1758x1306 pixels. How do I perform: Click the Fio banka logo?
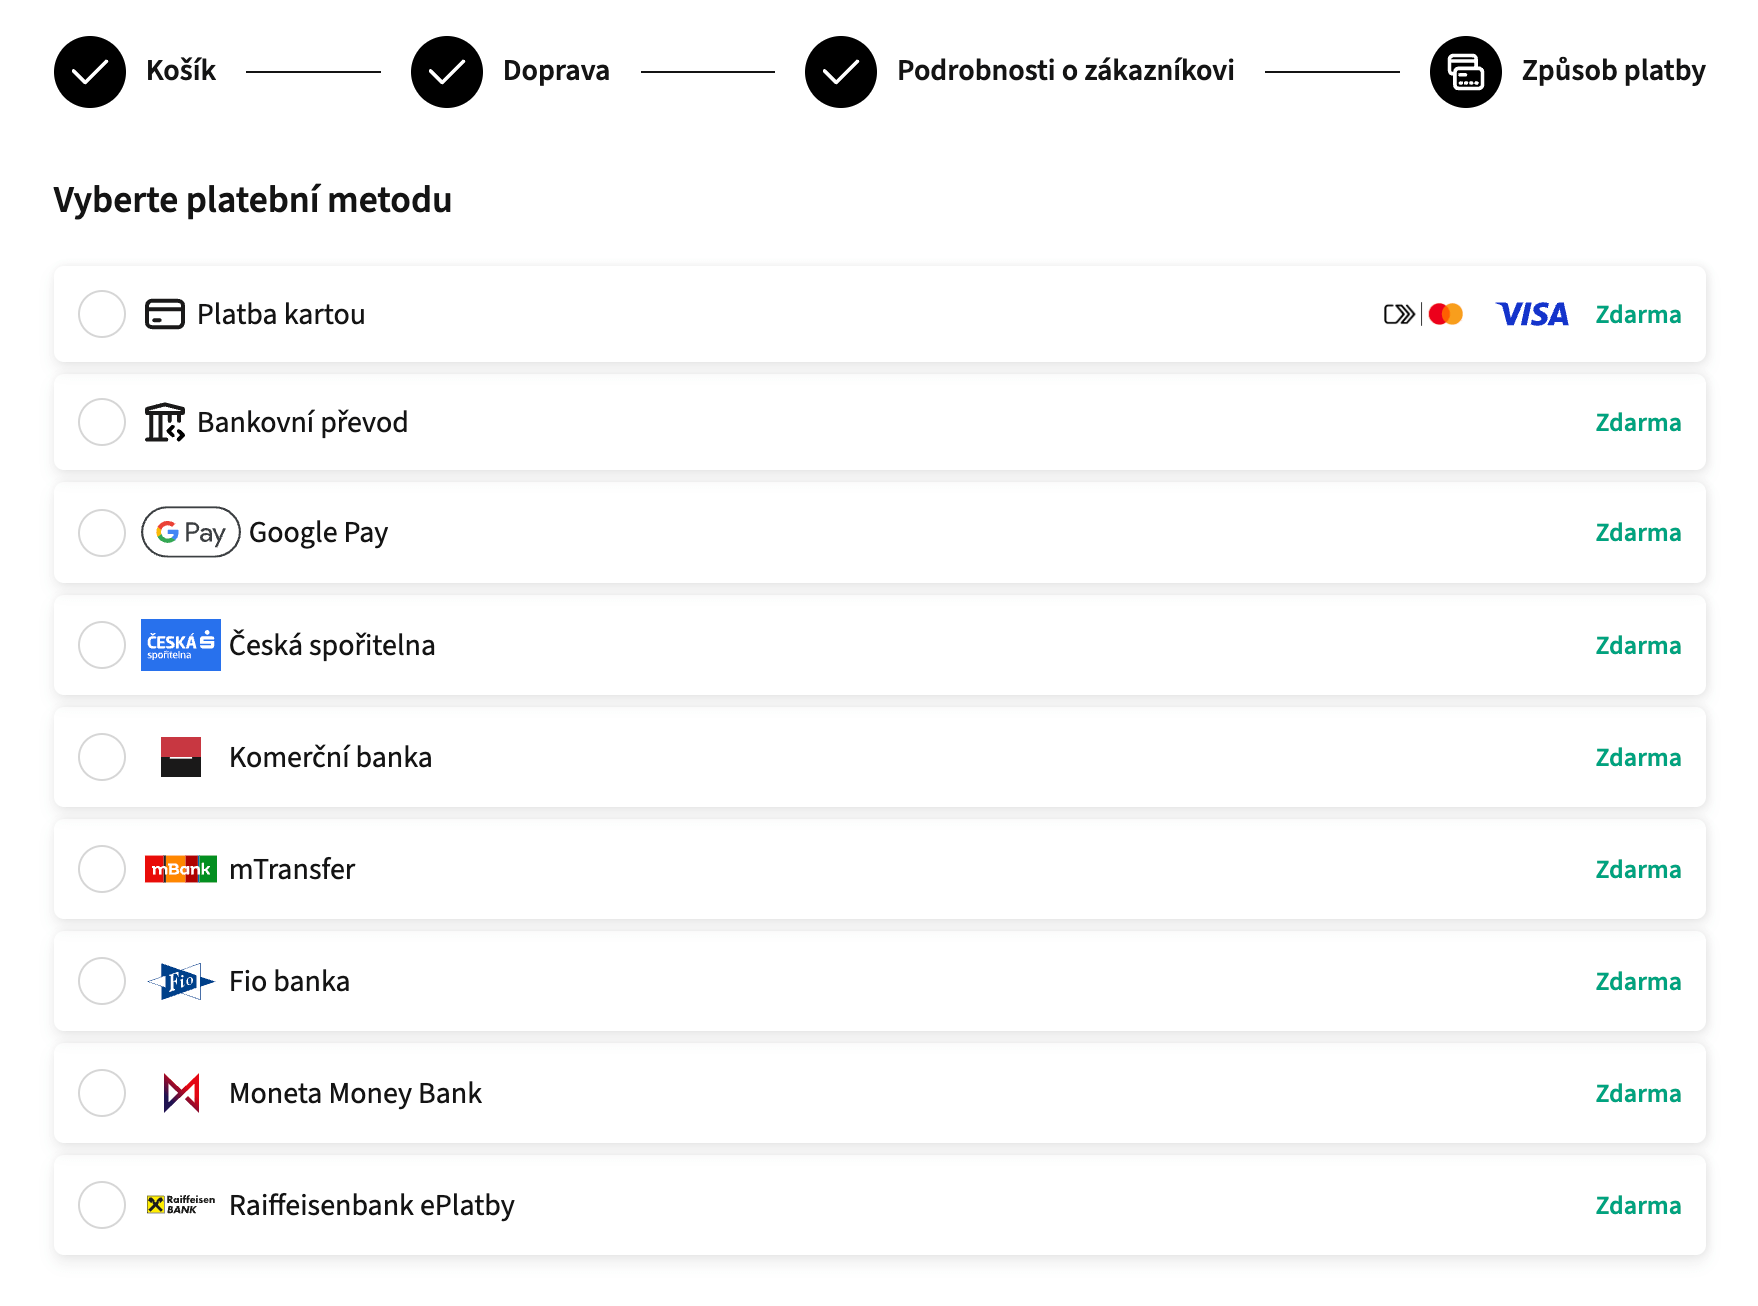pyautogui.click(x=180, y=981)
